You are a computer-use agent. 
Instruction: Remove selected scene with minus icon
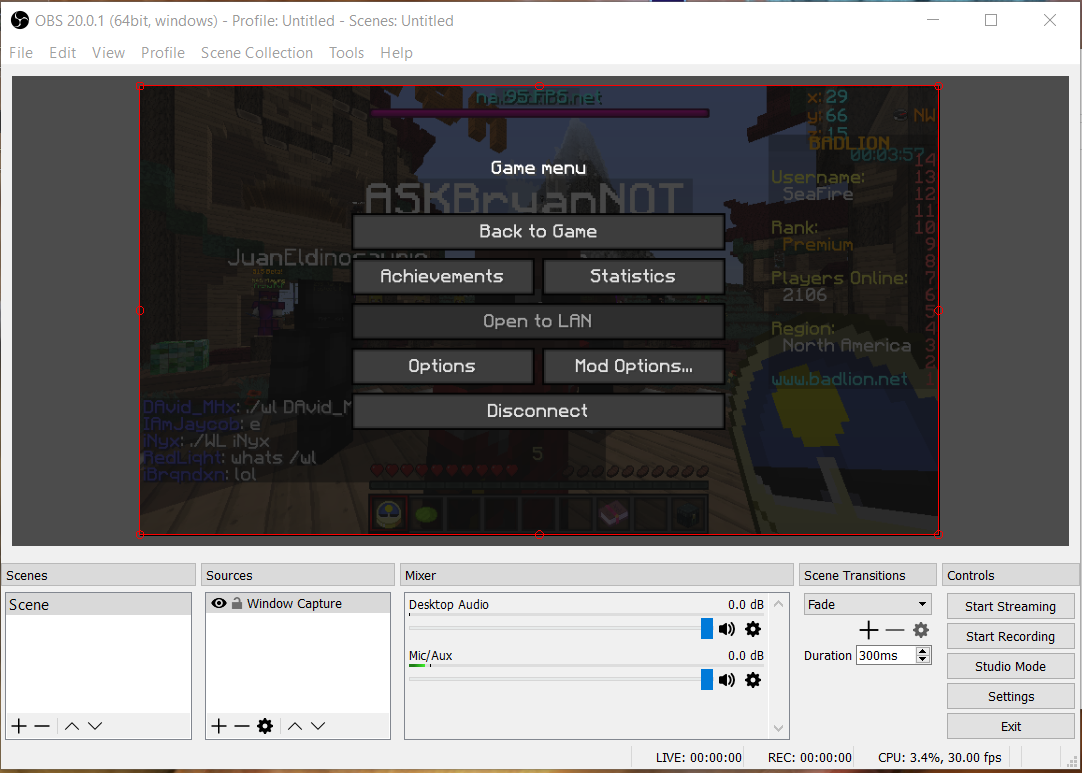coord(42,726)
